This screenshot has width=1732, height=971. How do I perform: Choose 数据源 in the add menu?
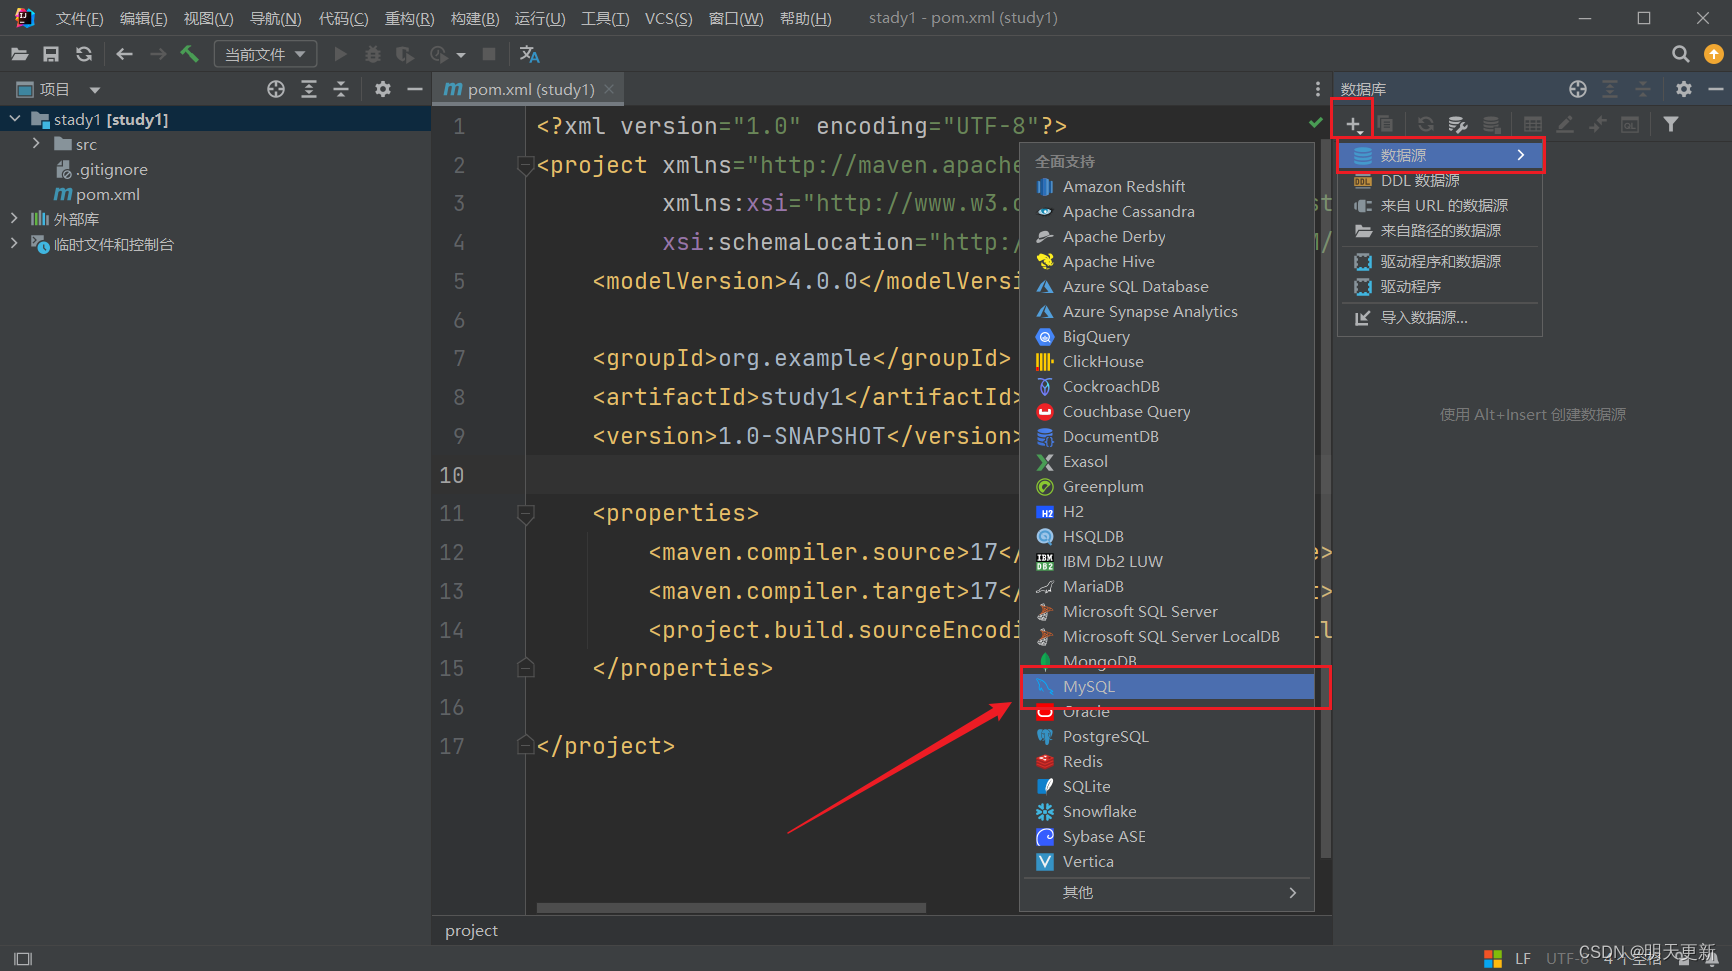(1440, 155)
